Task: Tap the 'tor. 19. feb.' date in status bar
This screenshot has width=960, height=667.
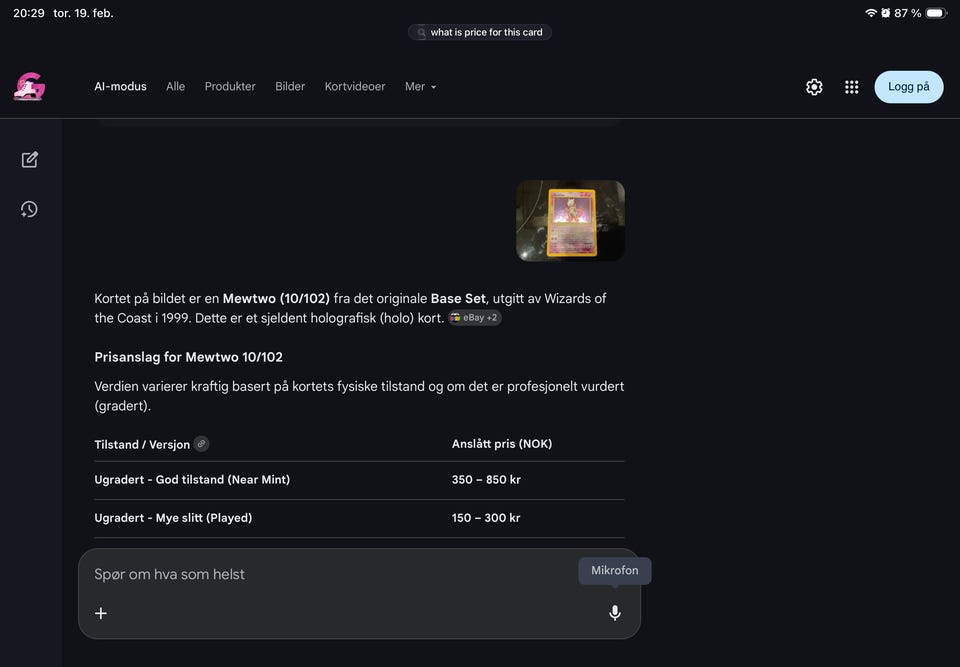Action: point(83,13)
